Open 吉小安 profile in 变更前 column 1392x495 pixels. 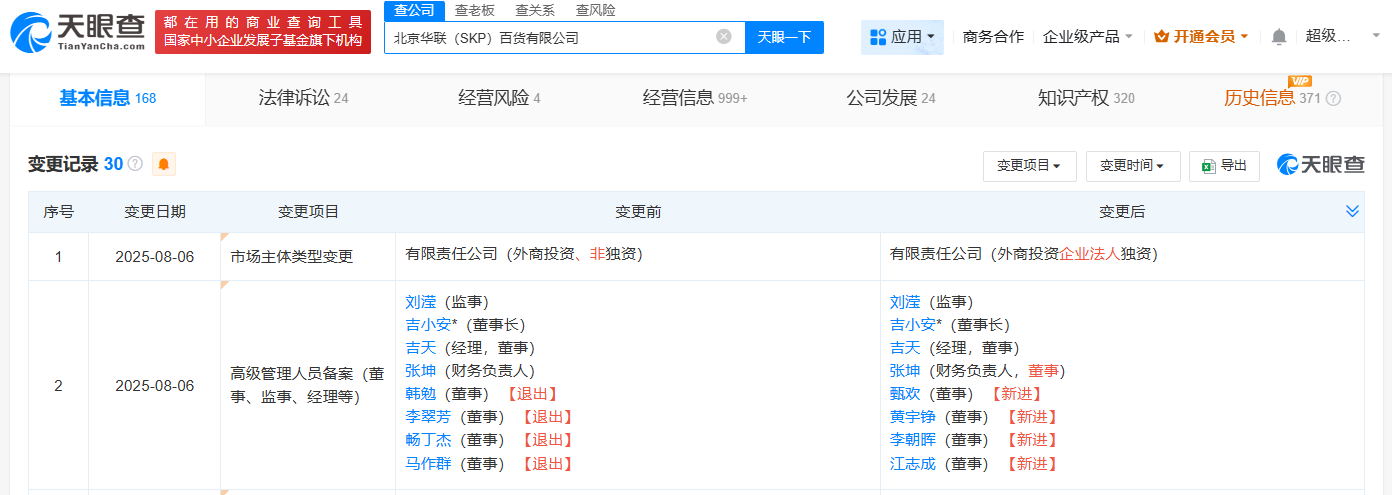tap(428, 325)
